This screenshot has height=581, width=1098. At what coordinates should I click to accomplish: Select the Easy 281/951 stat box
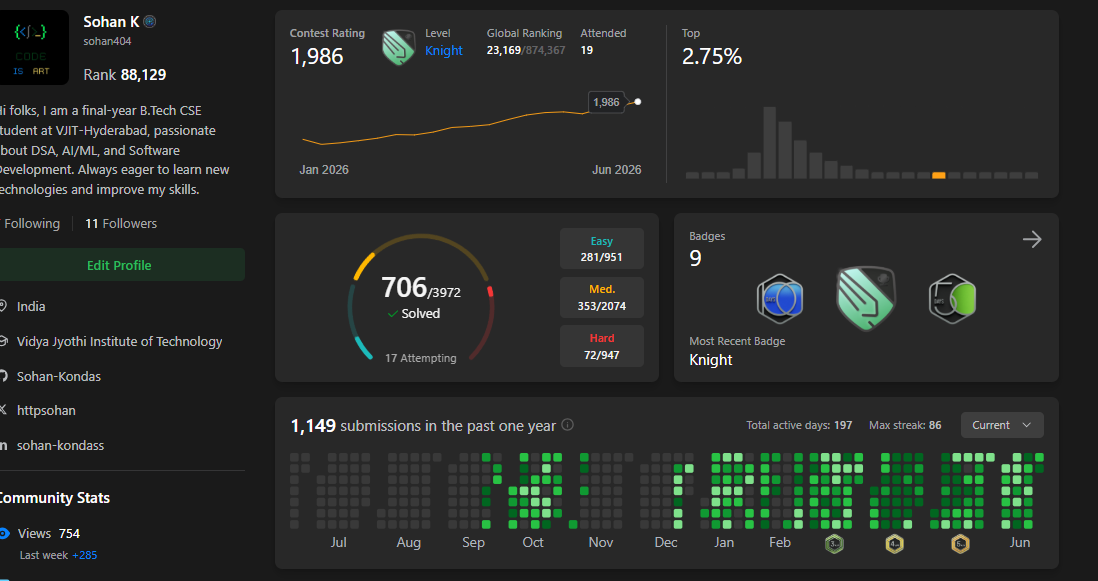pos(602,248)
